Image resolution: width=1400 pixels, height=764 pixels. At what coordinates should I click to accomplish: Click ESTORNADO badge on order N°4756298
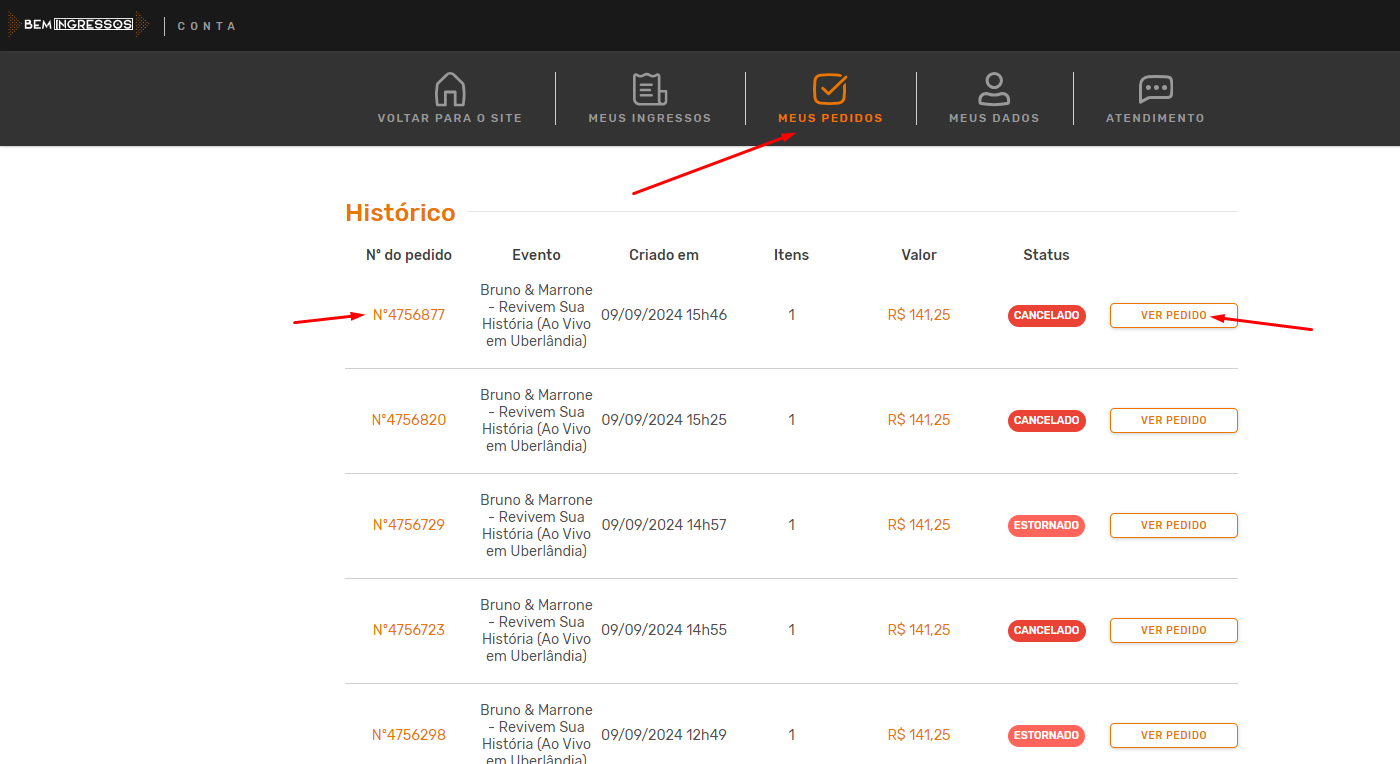pyautogui.click(x=1047, y=735)
